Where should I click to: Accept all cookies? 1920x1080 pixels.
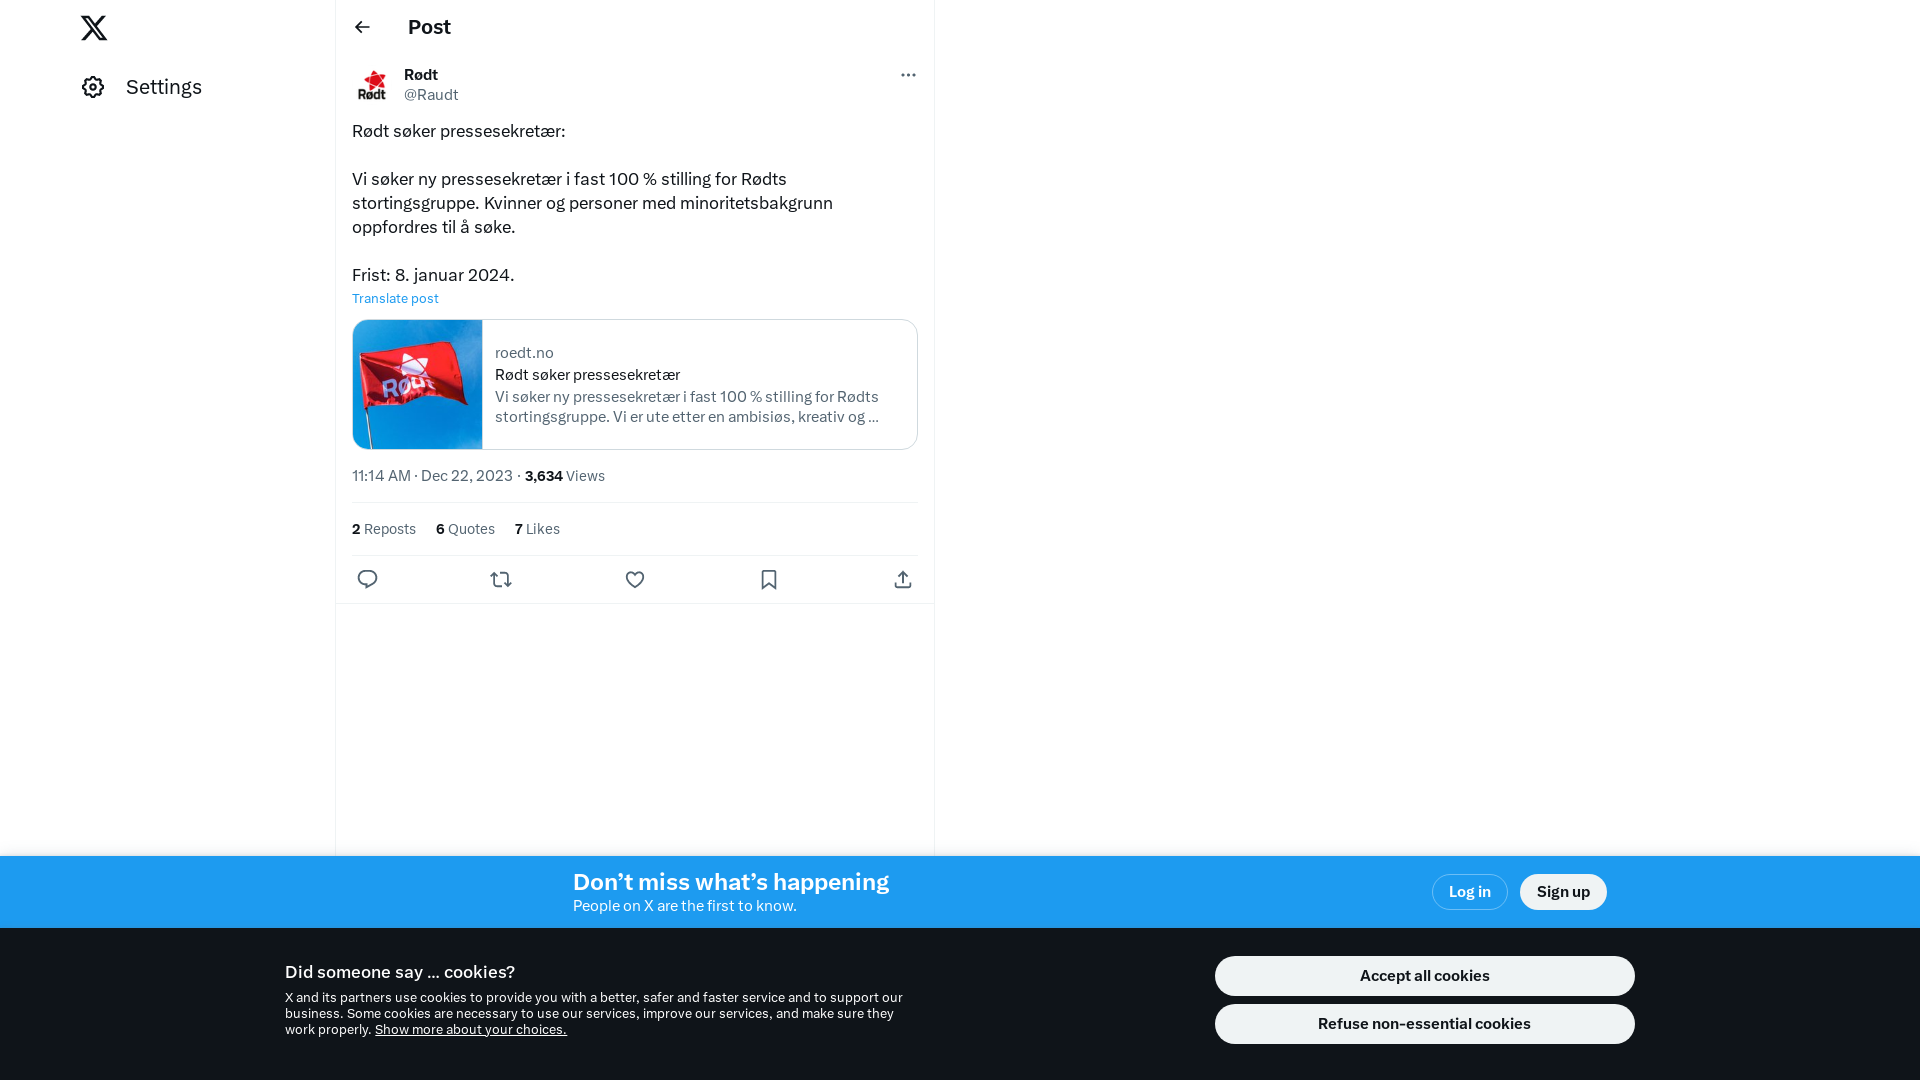point(1424,976)
